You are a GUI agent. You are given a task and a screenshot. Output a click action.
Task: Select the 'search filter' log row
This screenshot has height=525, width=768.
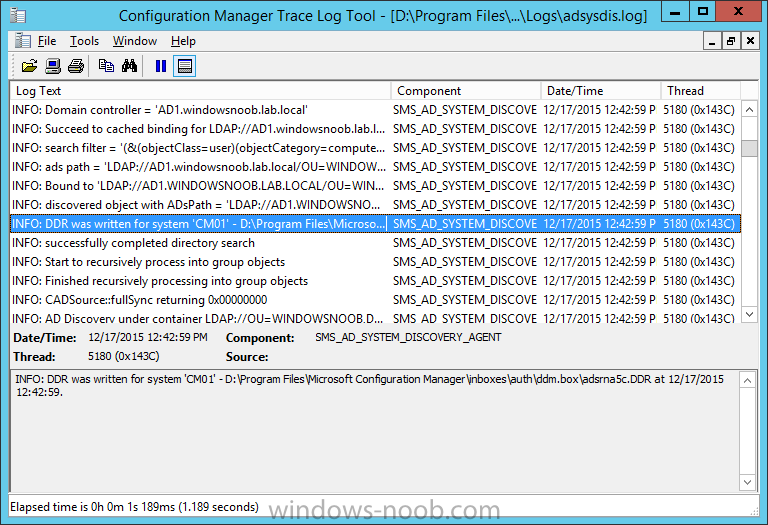[x=375, y=148]
